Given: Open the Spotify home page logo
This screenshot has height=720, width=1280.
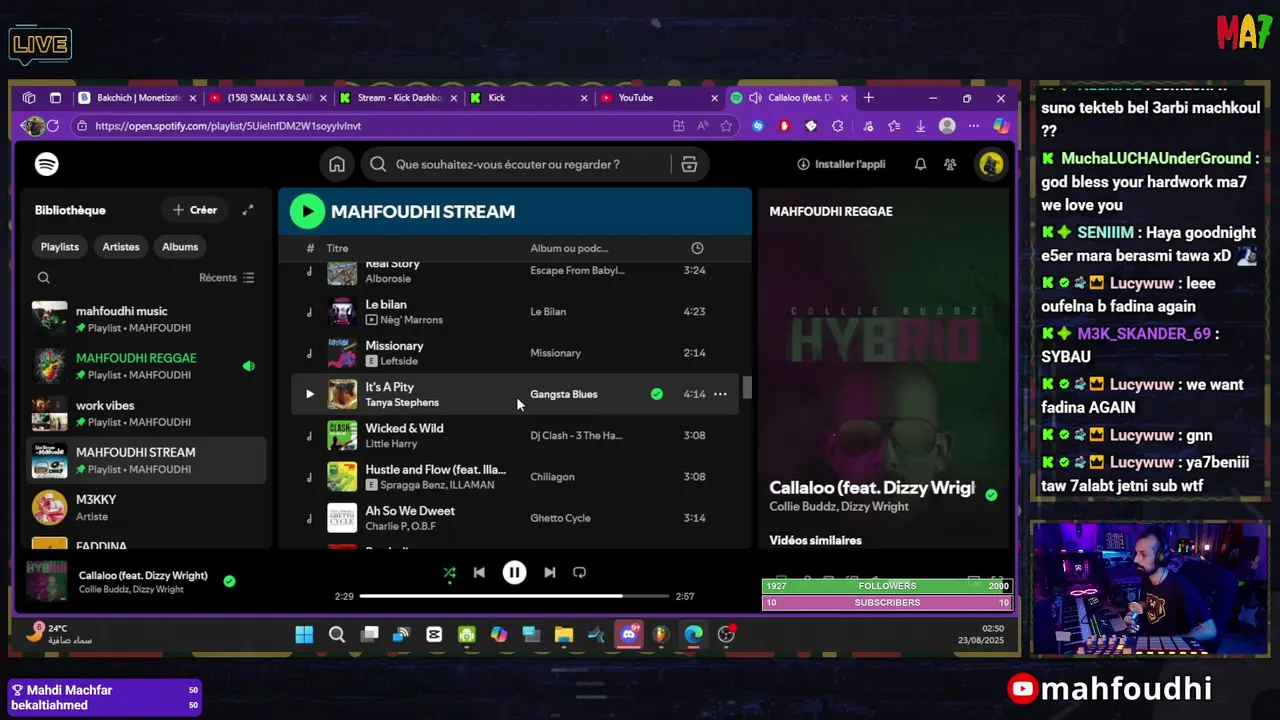Looking at the screenshot, I should click(46, 164).
